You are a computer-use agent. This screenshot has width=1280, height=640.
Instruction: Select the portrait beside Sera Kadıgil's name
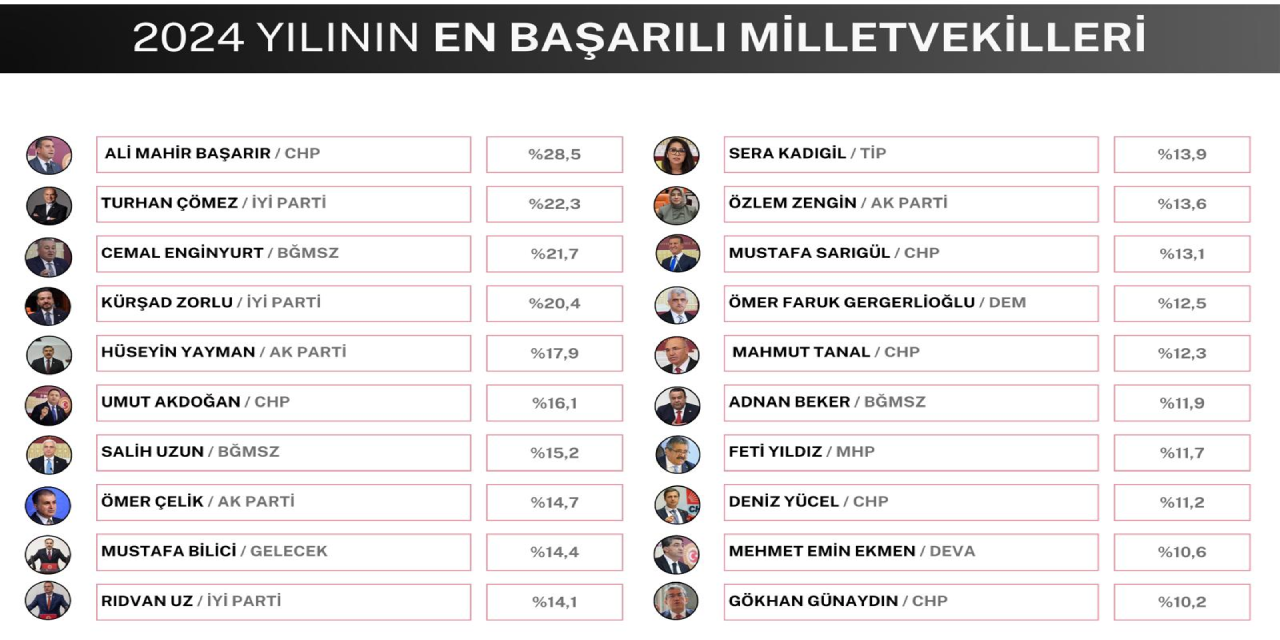coord(677,155)
